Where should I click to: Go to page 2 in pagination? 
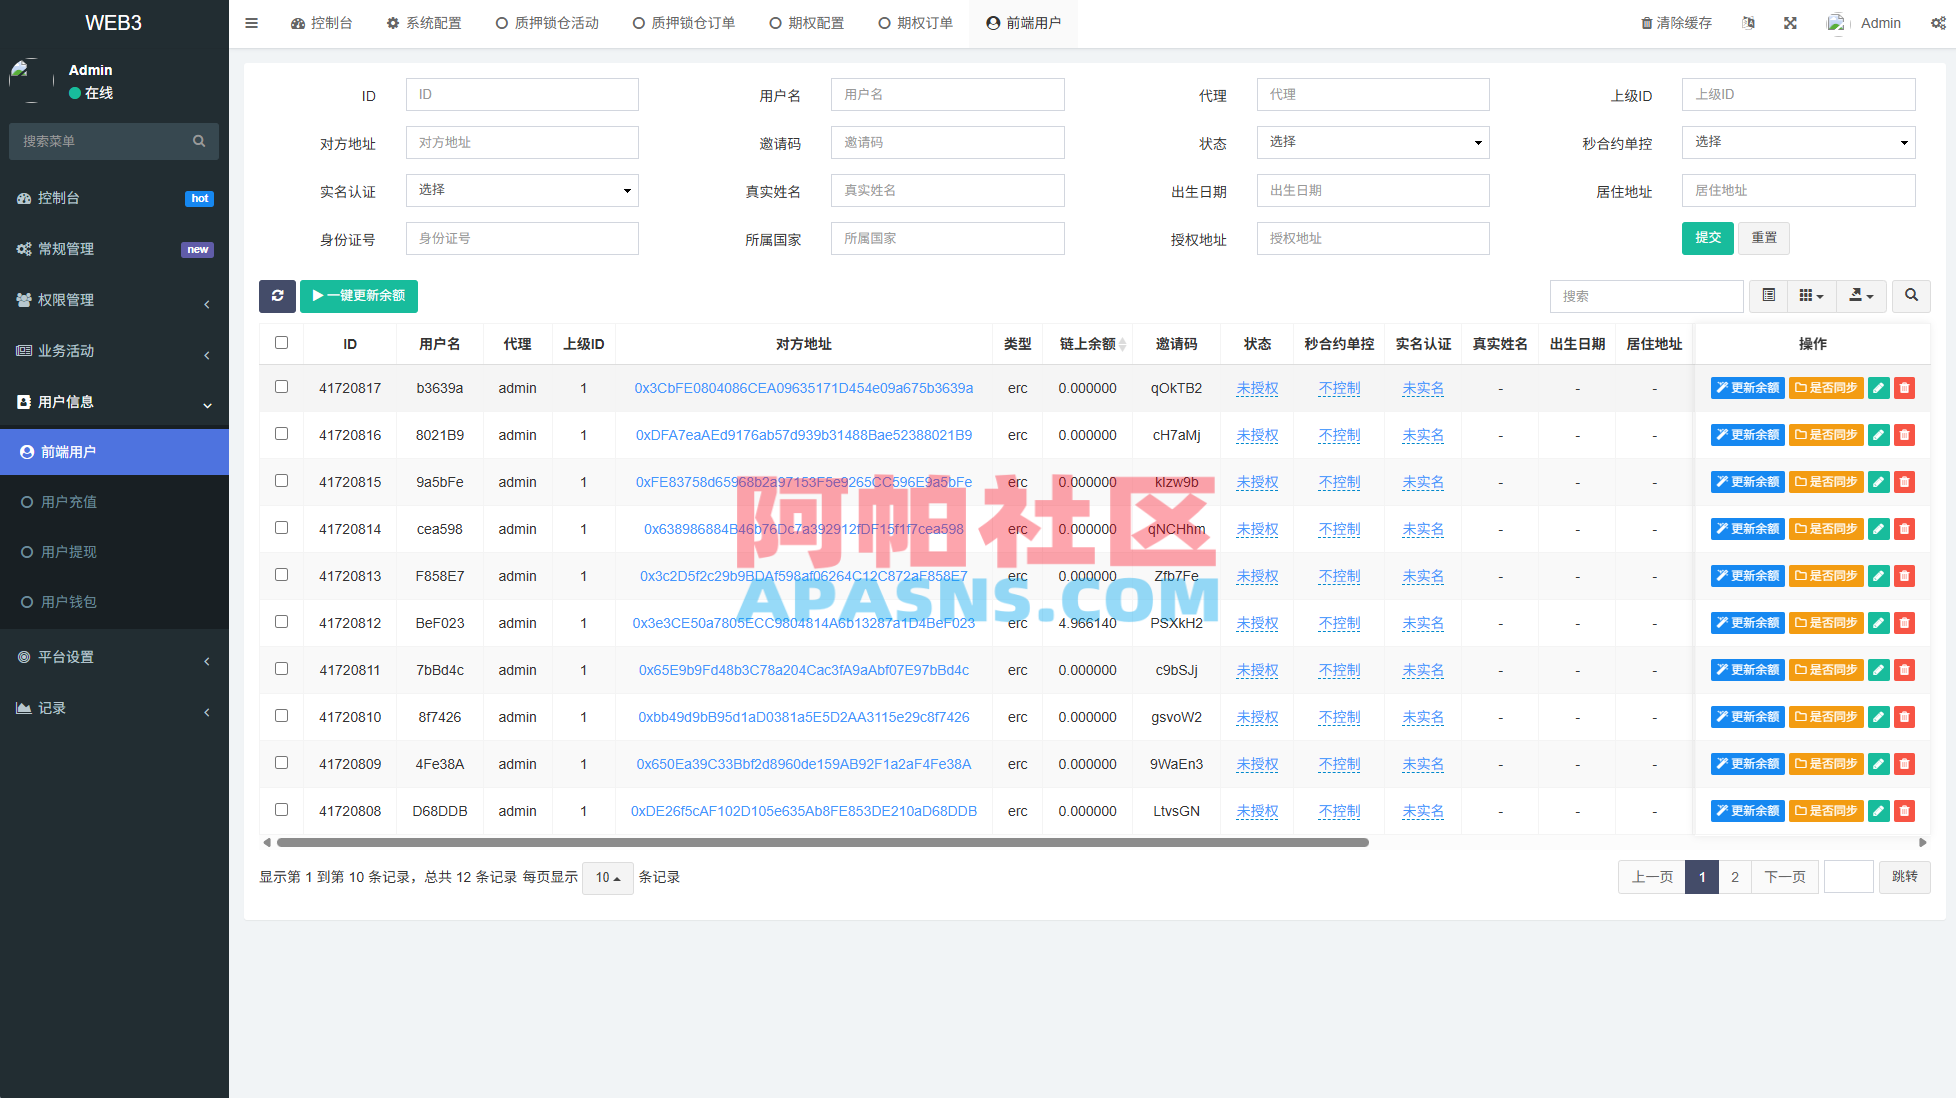coord(1735,877)
